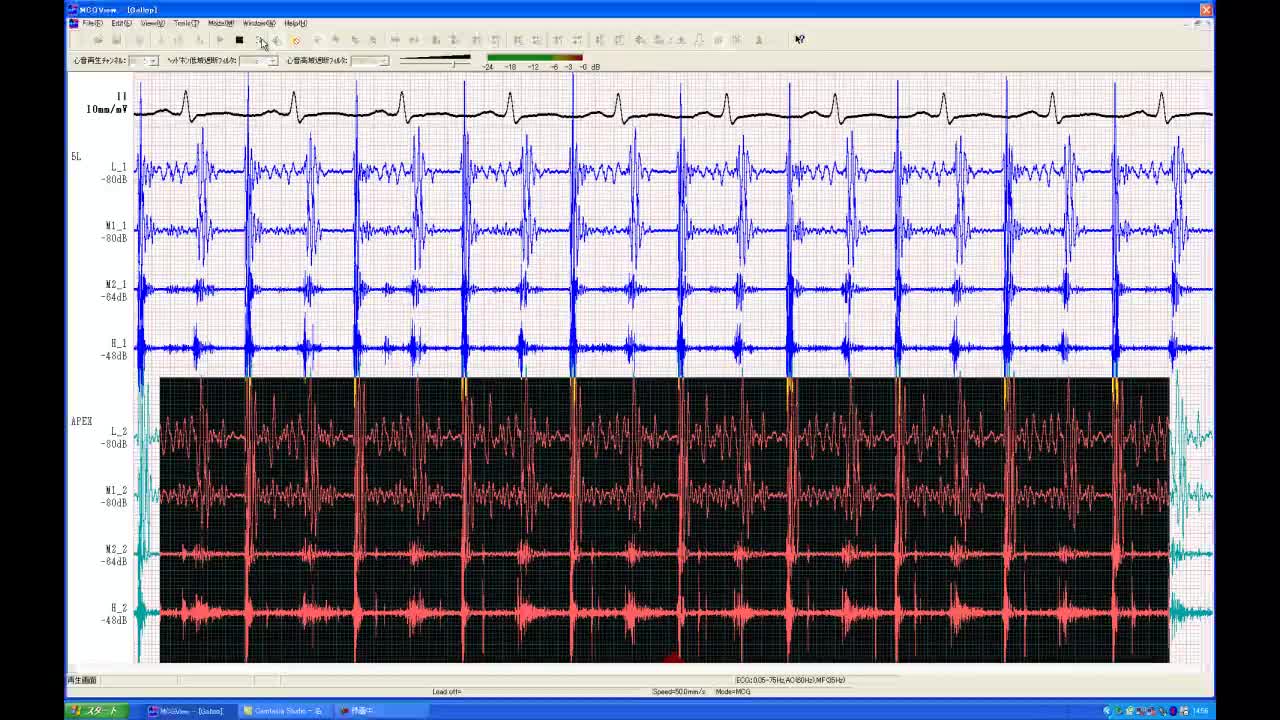
Task: Open the Tools menu
Action: click(x=185, y=23)
